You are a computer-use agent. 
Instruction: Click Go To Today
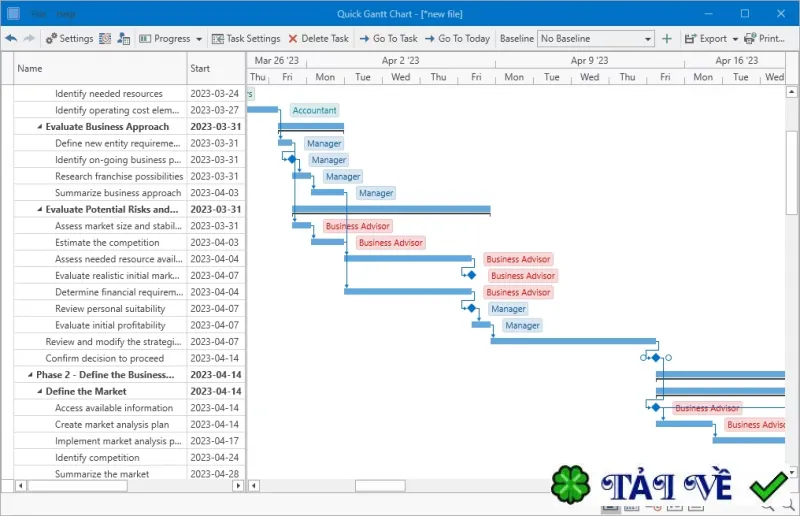point(457,38)
